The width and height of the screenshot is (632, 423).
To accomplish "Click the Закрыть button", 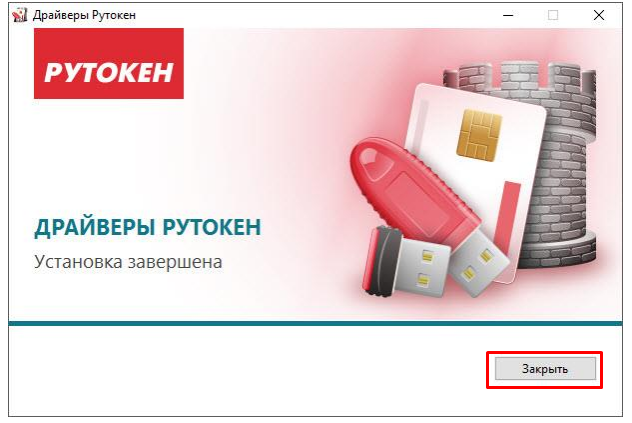I will pos(545,369).
